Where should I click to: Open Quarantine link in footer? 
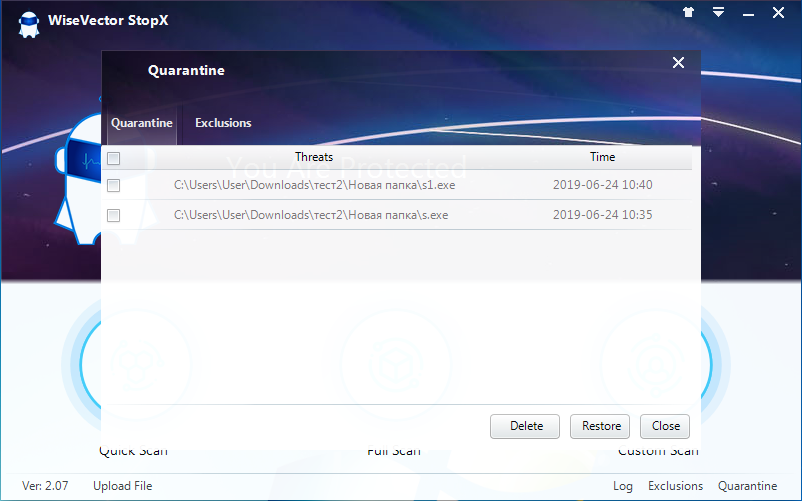tap(747, 486)
